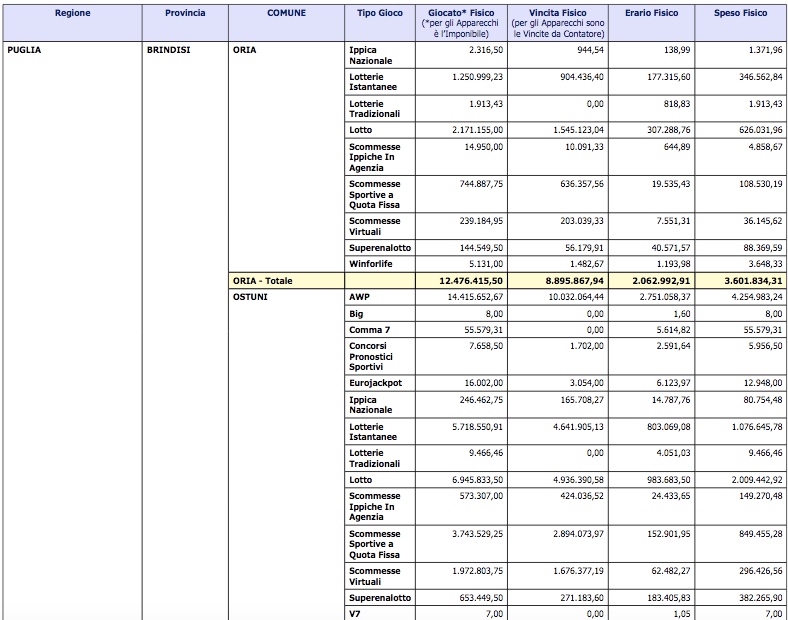Select the ORIA comune cell
The height and width of the screenshot is (620, 788).
click(x=244, y=49)
